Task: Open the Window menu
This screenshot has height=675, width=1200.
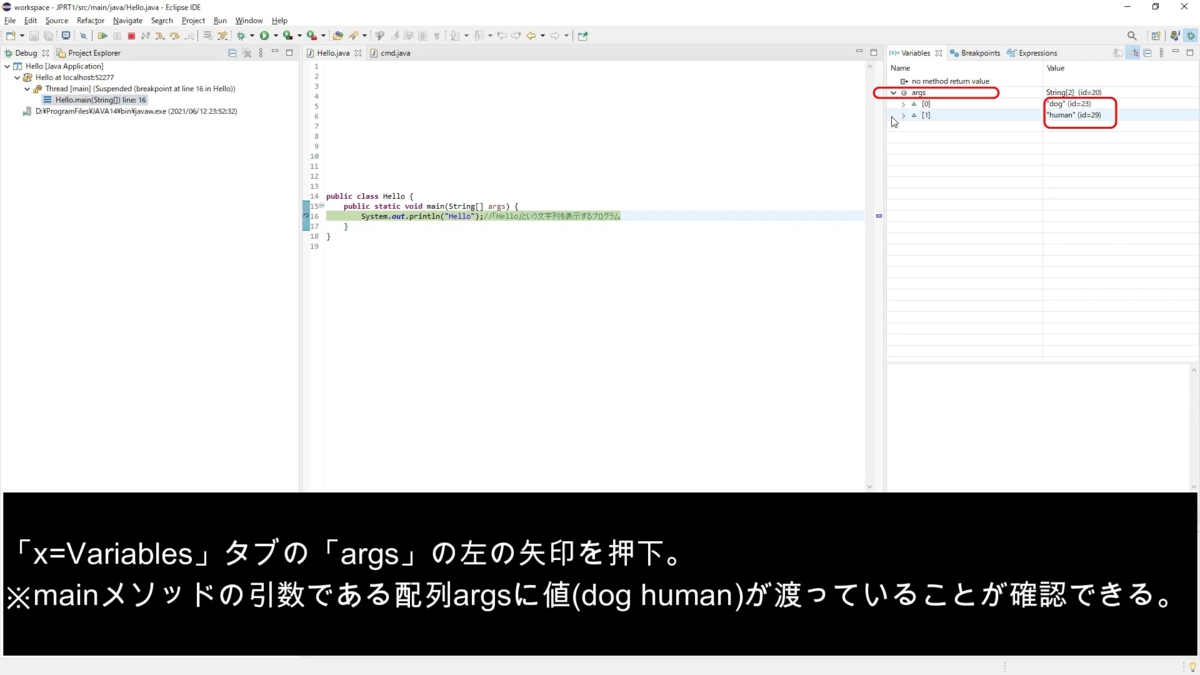Action: 249,20
